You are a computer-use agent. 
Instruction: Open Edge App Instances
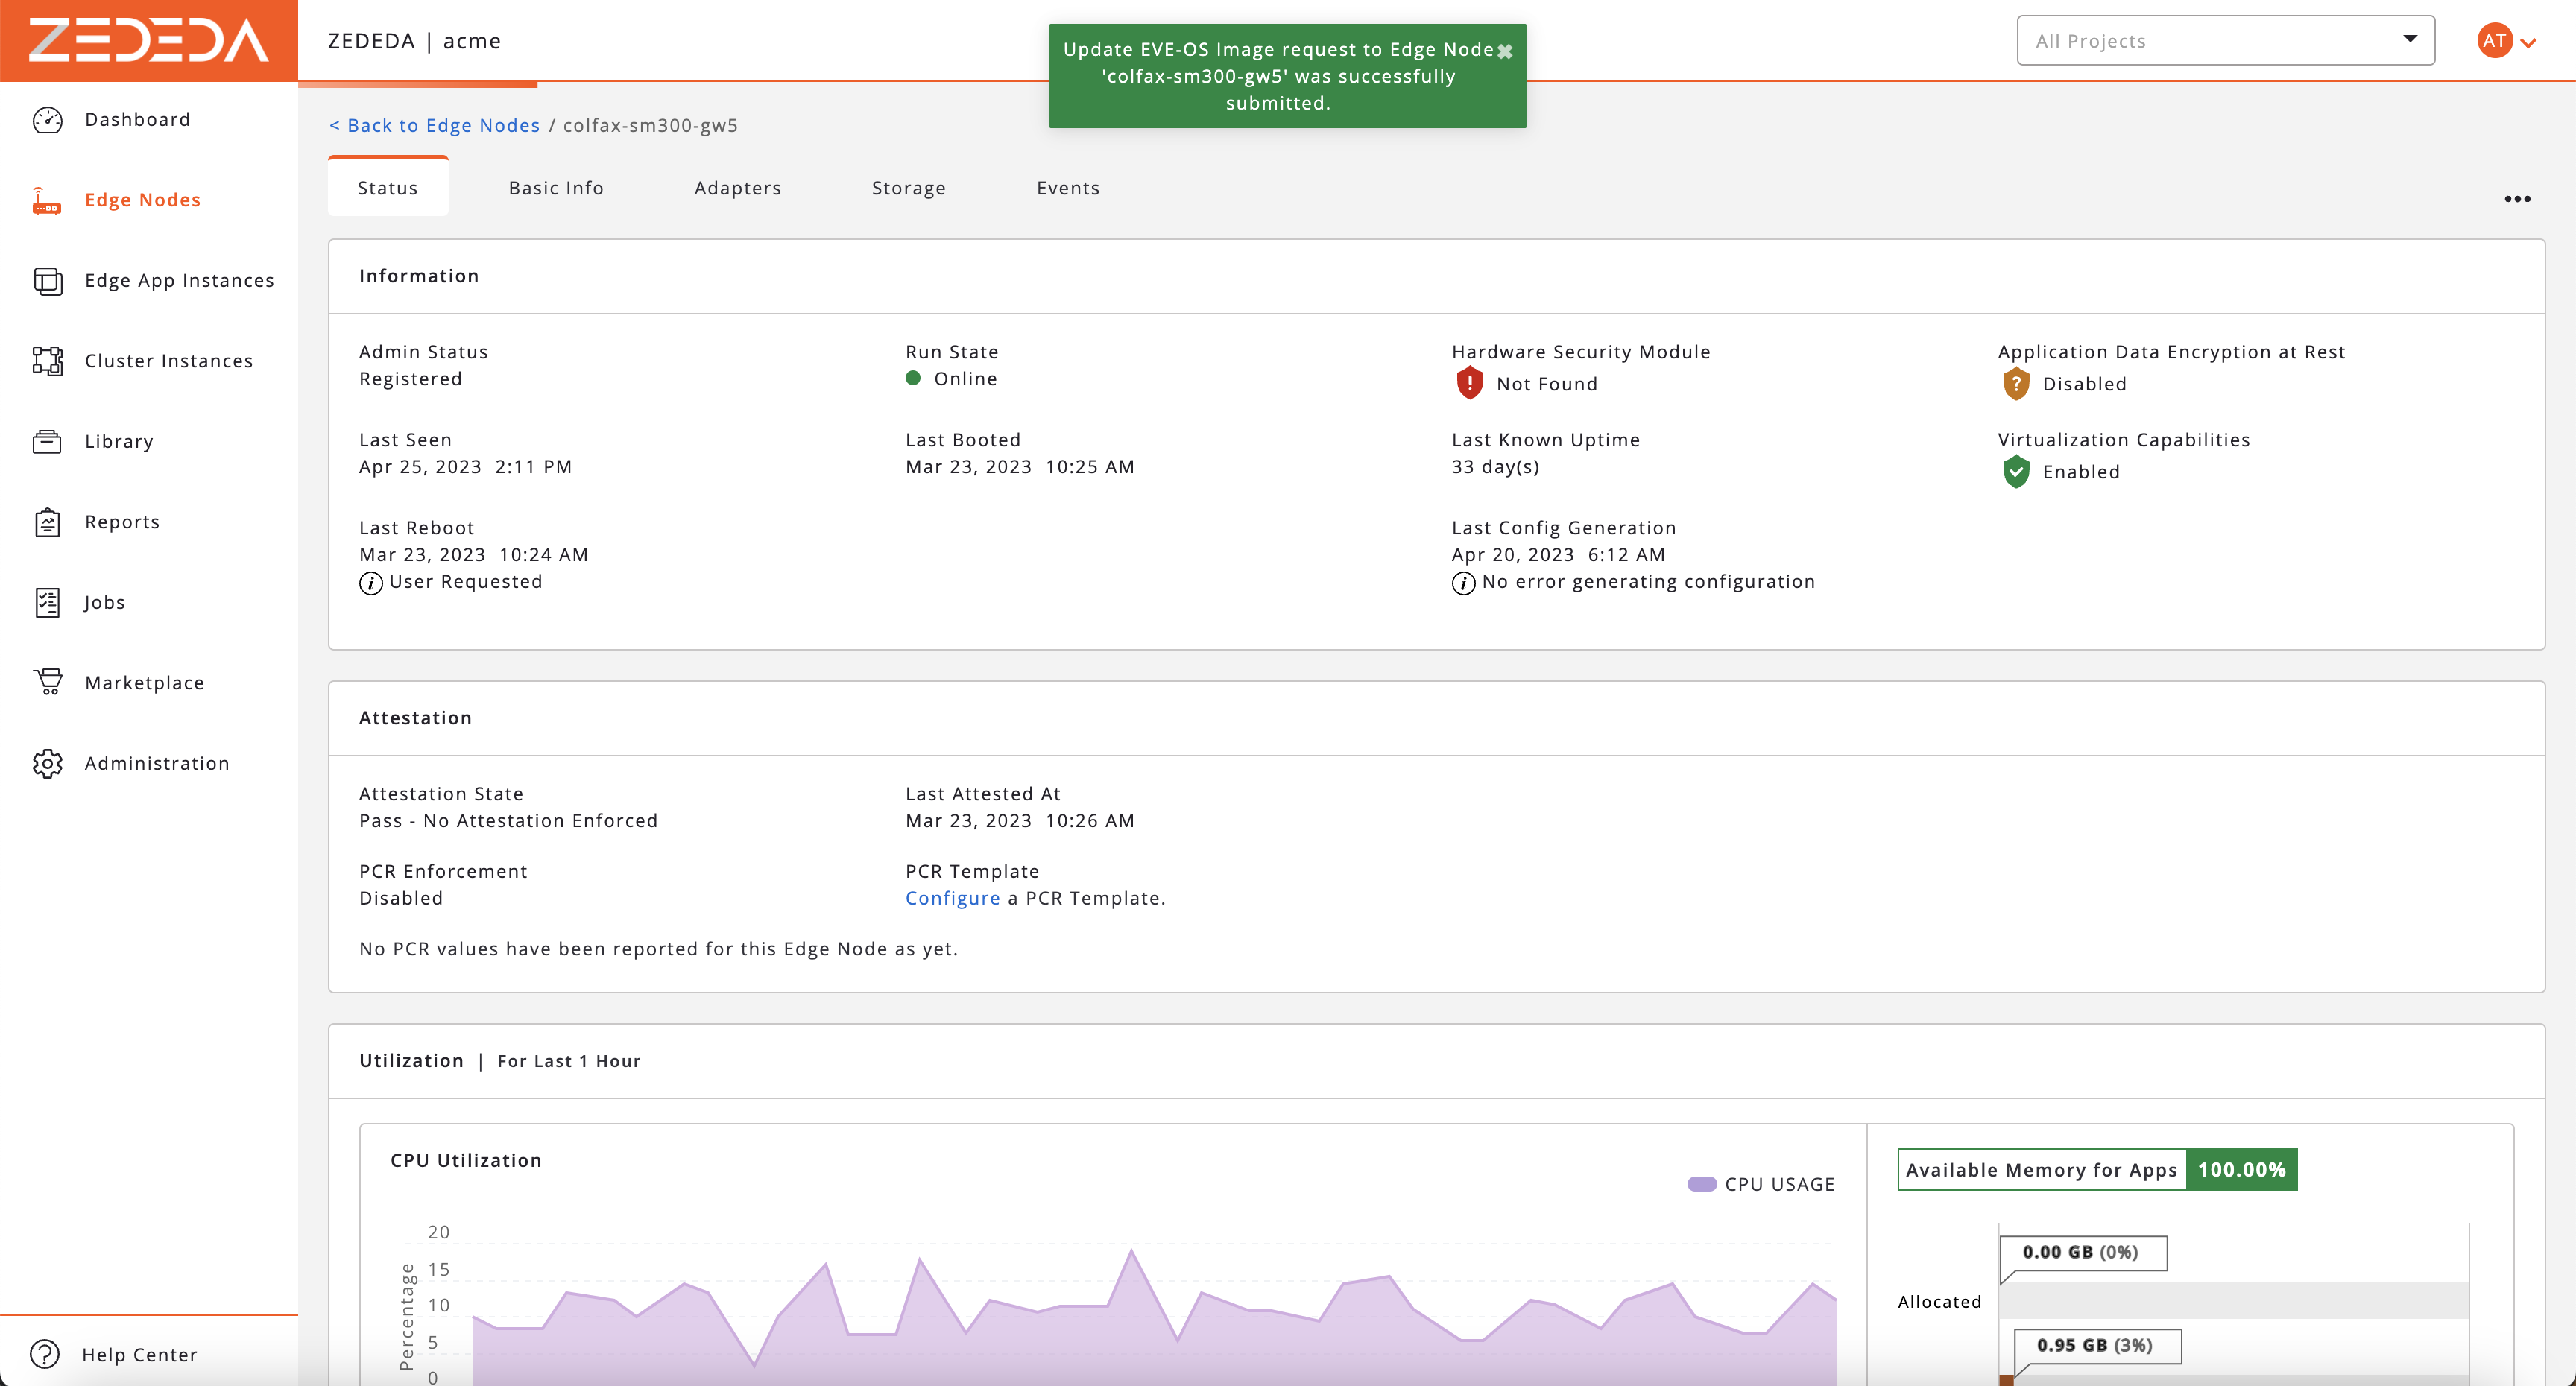click(x=179, y=281)
